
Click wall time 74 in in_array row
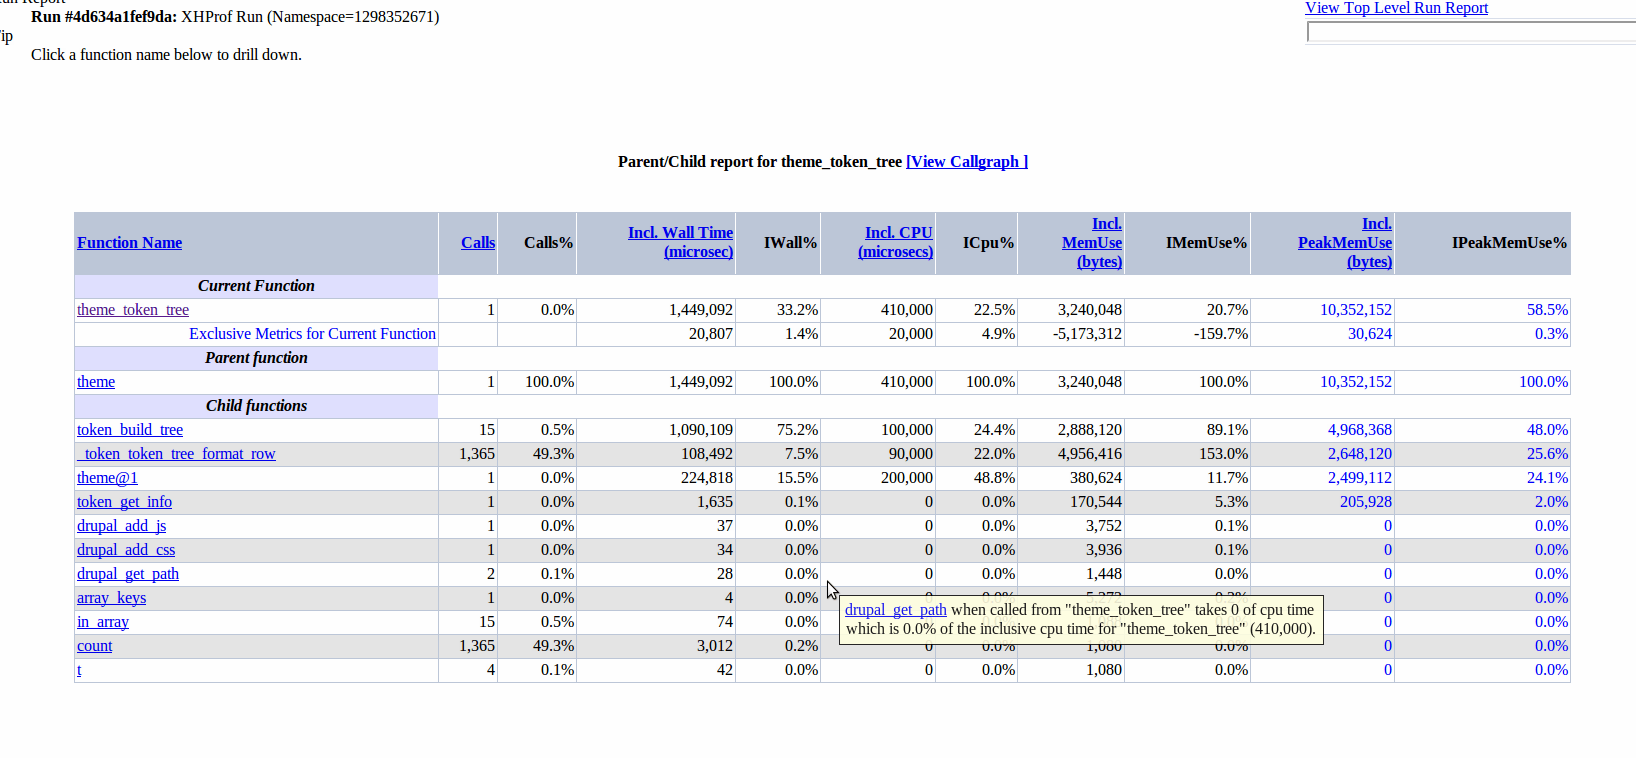tap(724, 622)
